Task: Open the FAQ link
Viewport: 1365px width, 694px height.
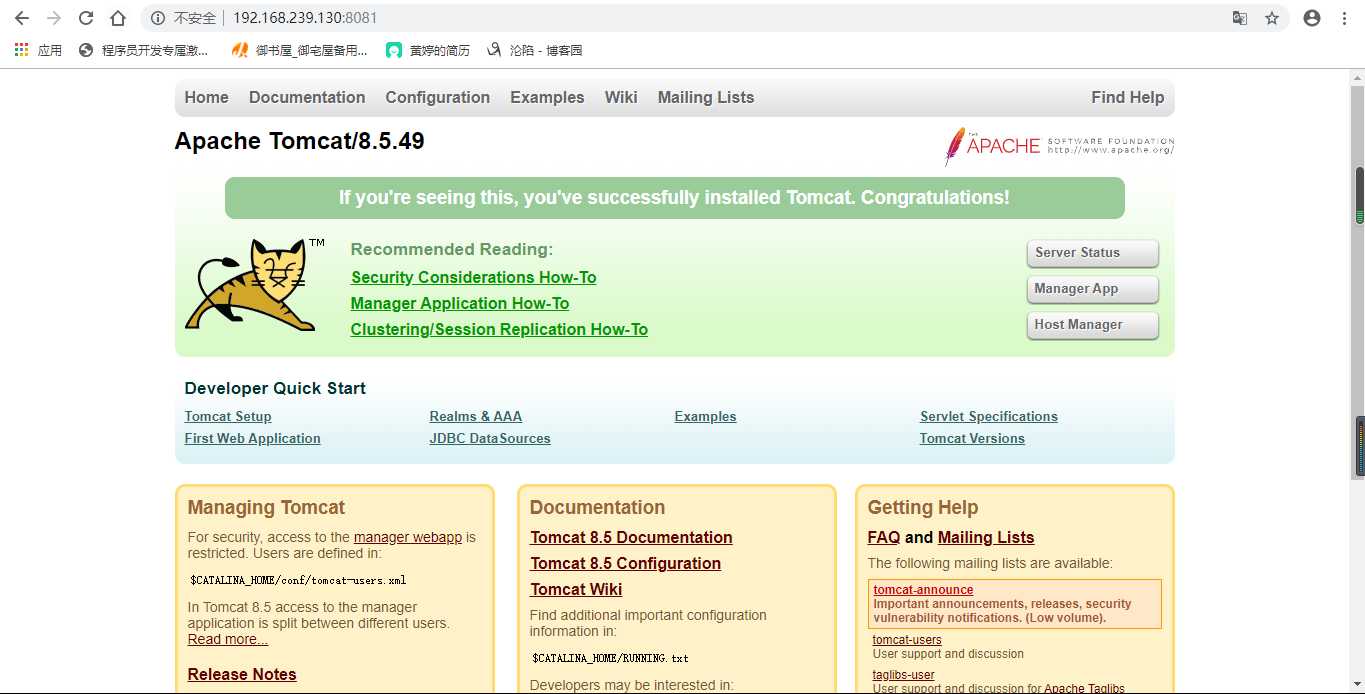Action: (884, 538)
